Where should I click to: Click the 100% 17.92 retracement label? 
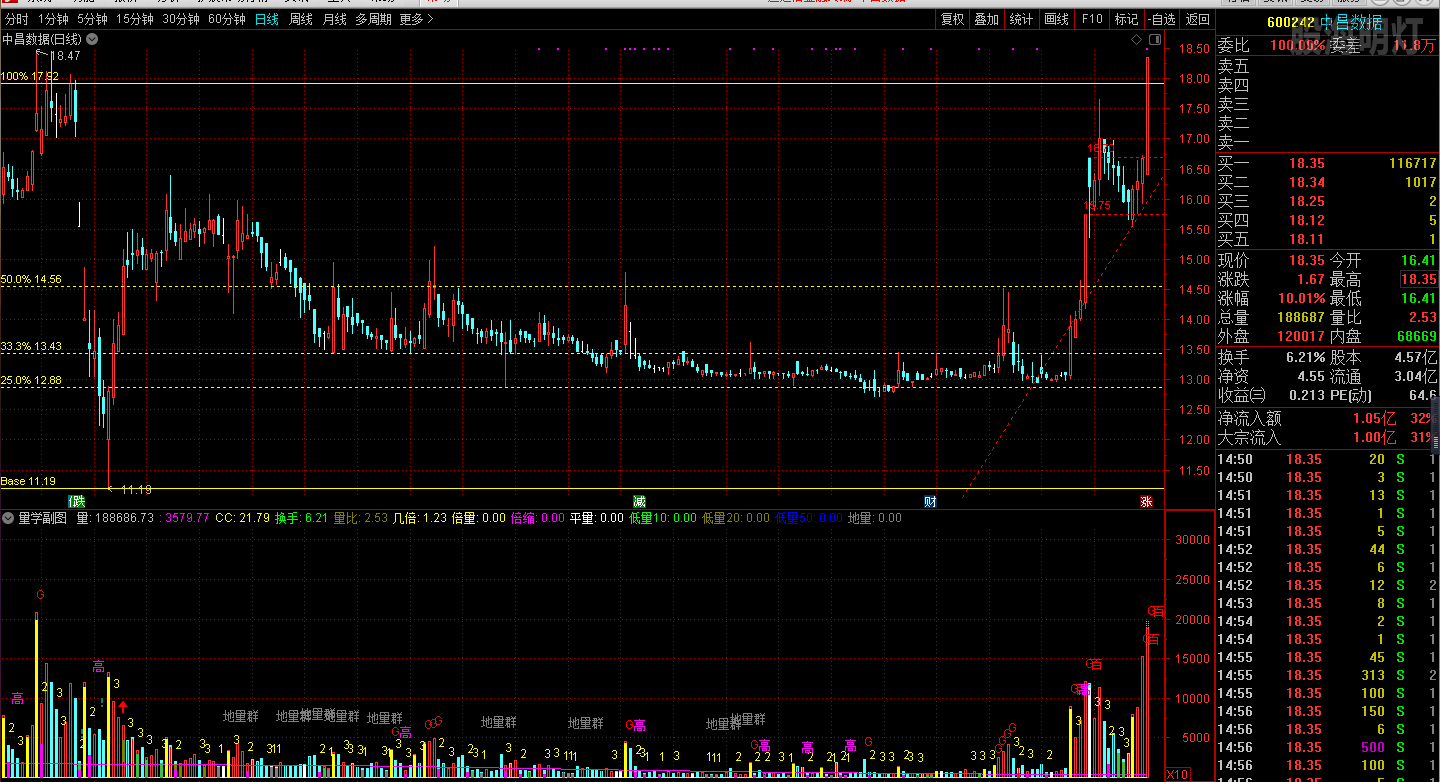click(30, 76)
